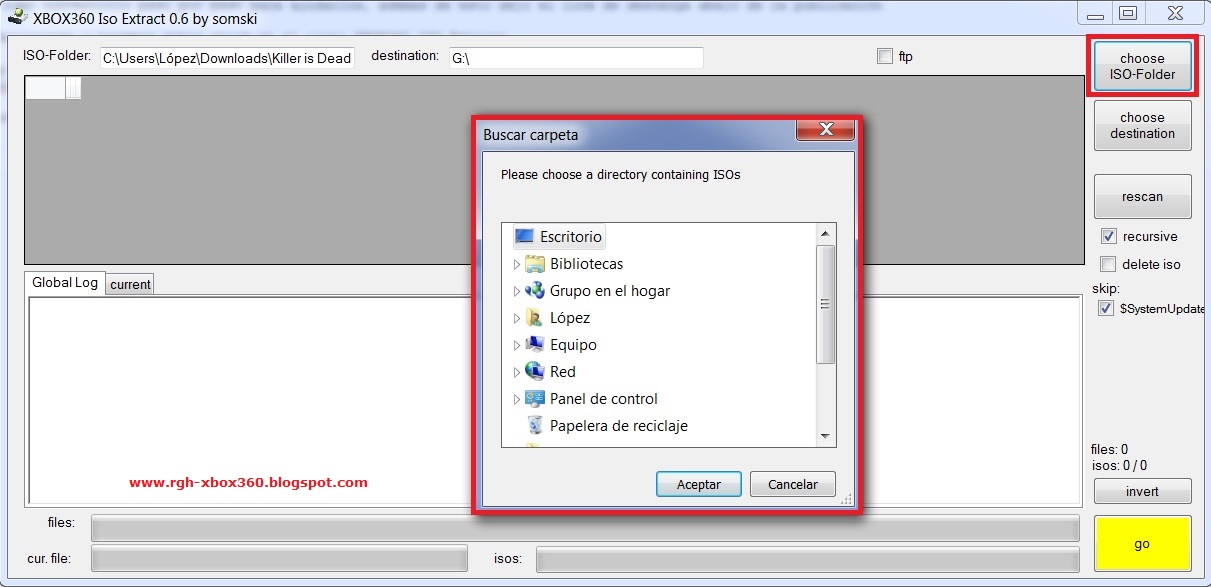This screenshot has width=1211, height=587.
Task: Click the folder tree scrollbar down arrow
Action: pos(825,436)
